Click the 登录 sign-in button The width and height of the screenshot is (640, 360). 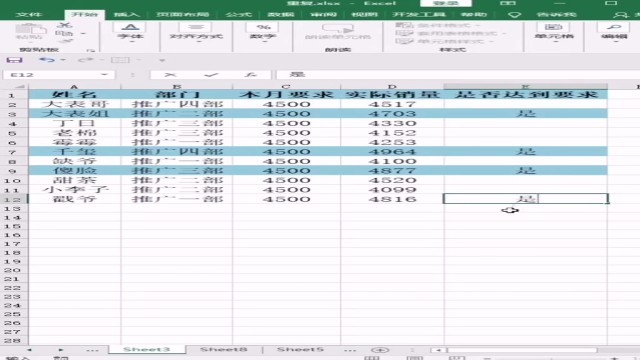[x=446, y=3]
